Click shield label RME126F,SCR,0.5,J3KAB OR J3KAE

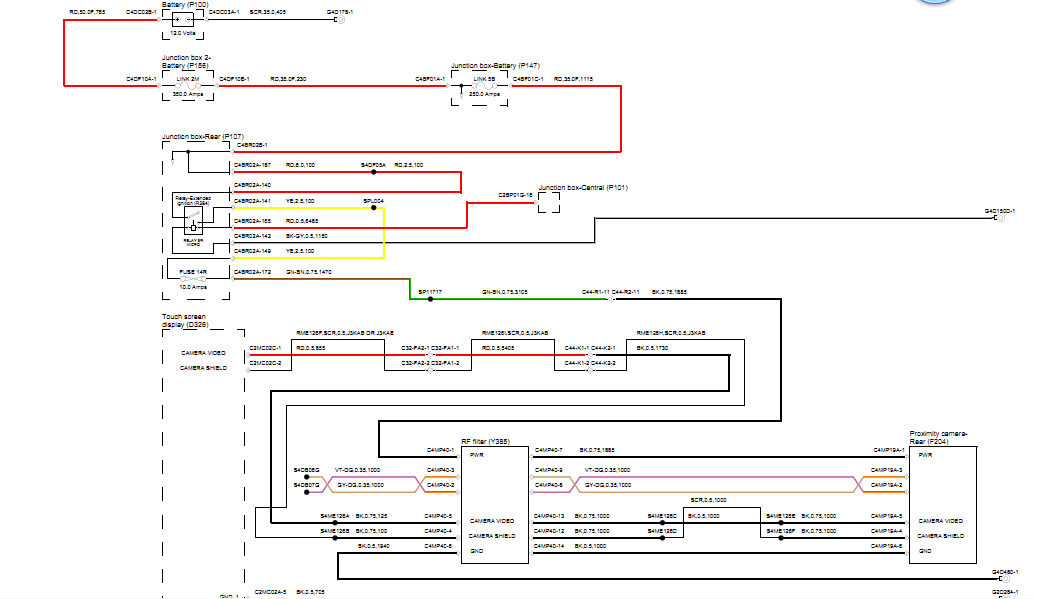click(345, 333)
